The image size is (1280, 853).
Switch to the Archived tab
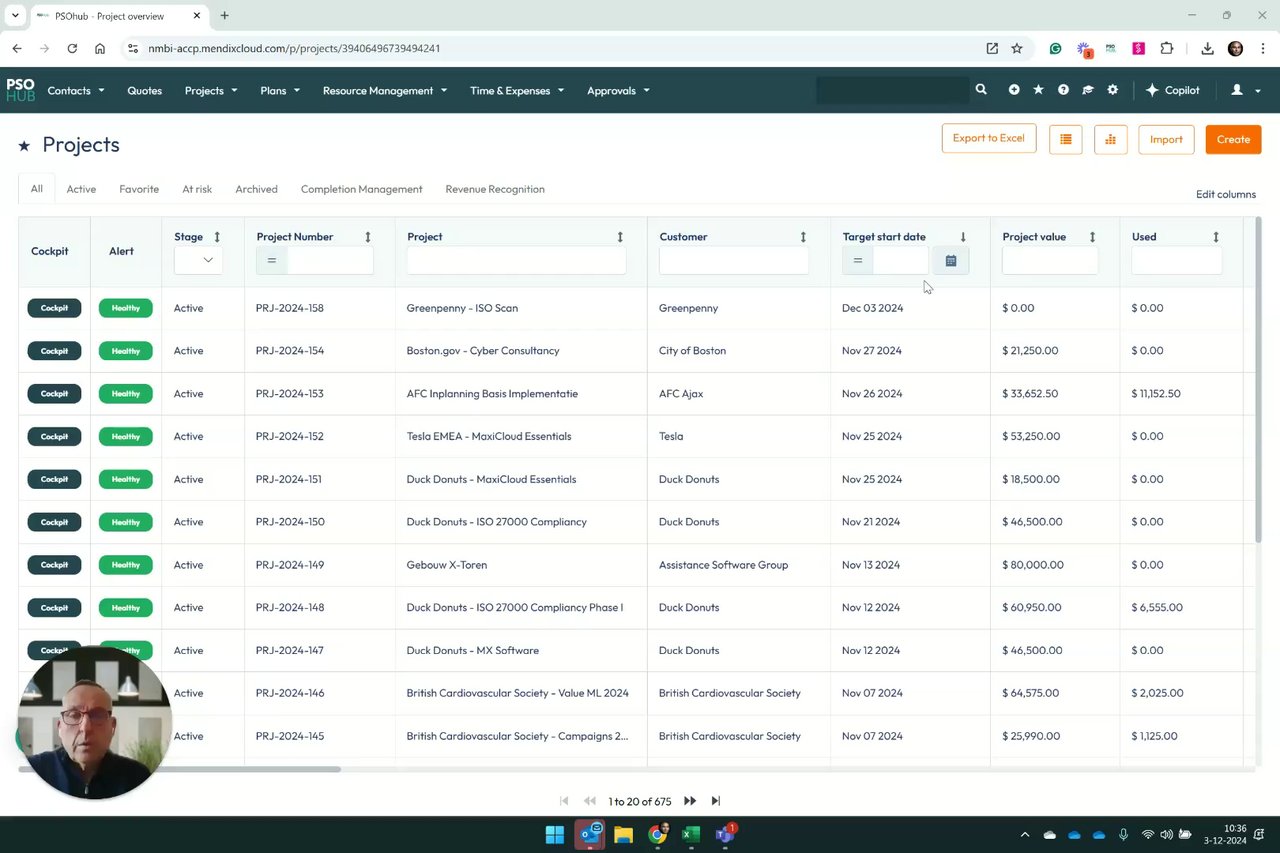[x=256, y=189]
